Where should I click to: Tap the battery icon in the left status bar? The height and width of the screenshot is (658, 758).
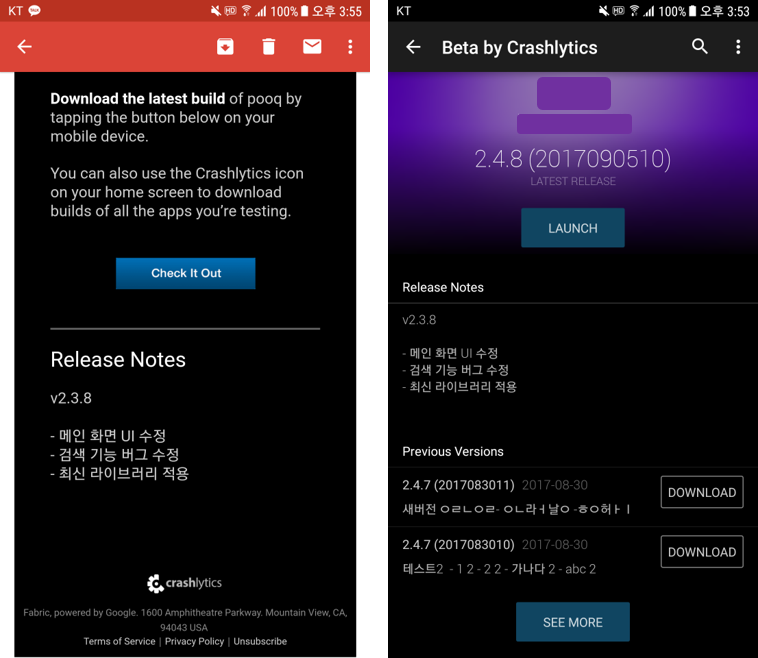click(305, 11)
